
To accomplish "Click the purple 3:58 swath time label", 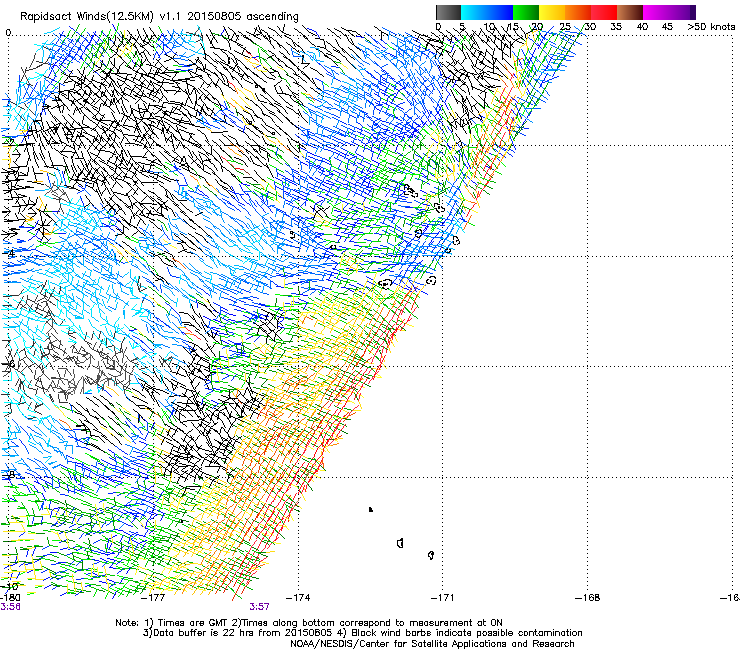I will 10,607.
